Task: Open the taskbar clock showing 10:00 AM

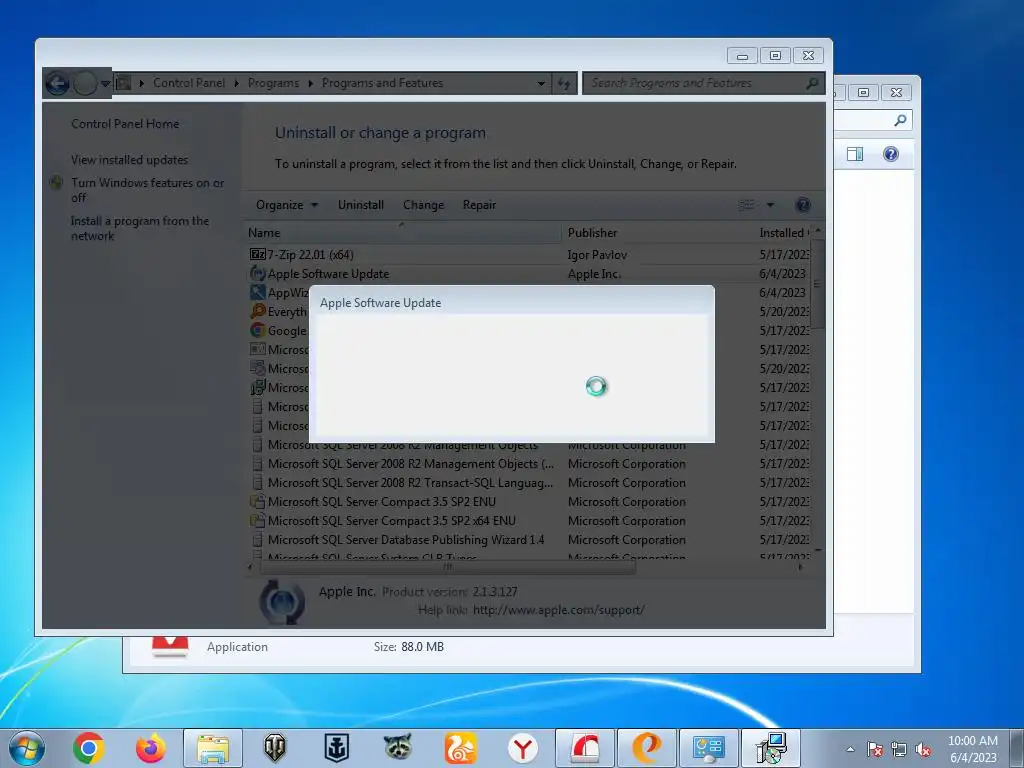Action: pyautogui.click(x=972, y=749)
